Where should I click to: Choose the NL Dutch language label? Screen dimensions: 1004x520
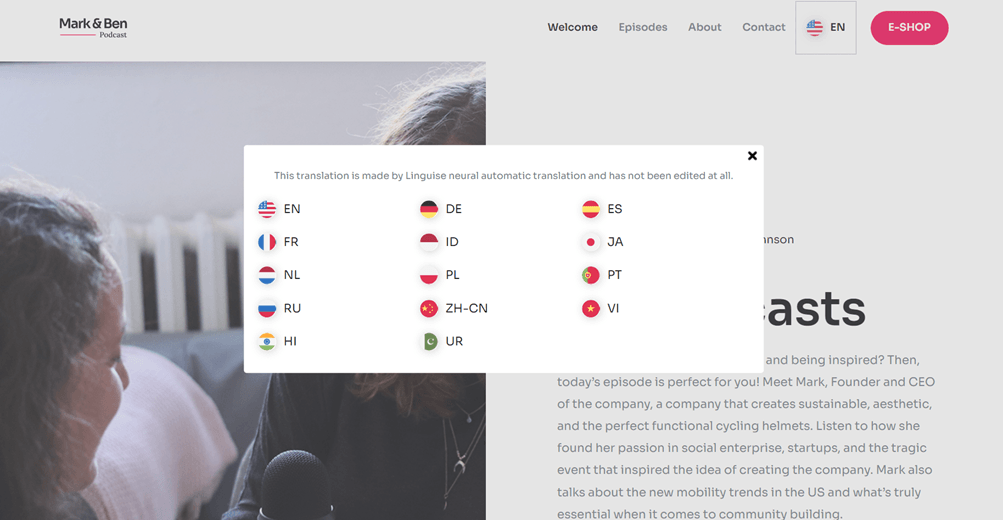292,275
